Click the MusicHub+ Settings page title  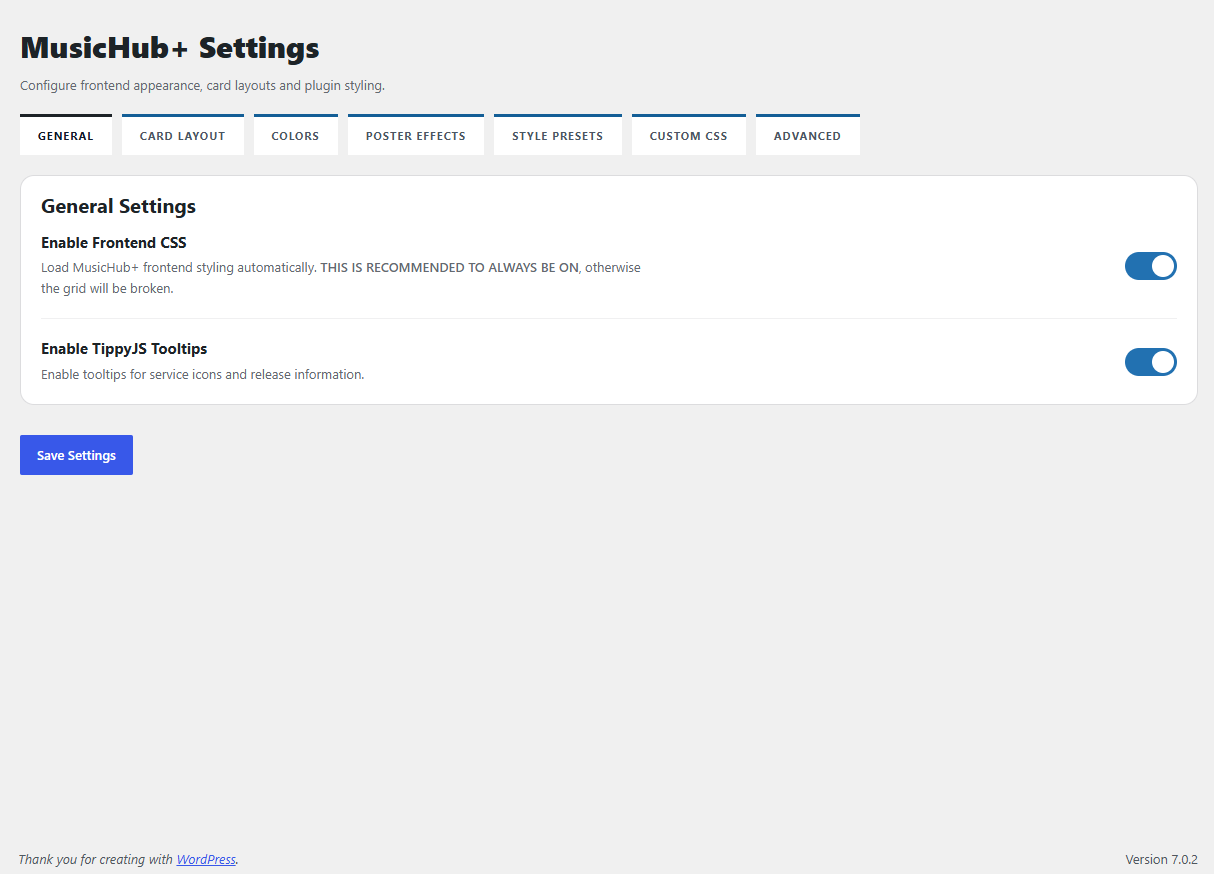click(x=170, y=47)
